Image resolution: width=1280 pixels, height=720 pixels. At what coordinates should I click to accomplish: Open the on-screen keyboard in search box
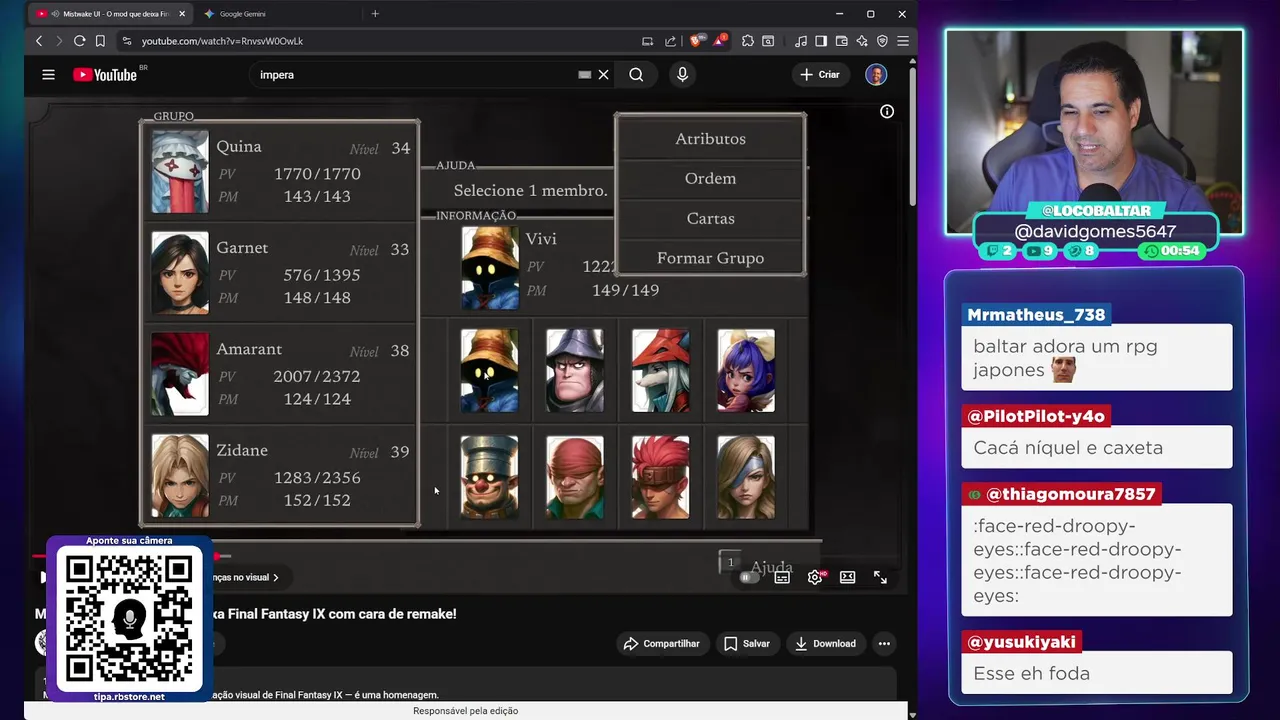[585, 74]
